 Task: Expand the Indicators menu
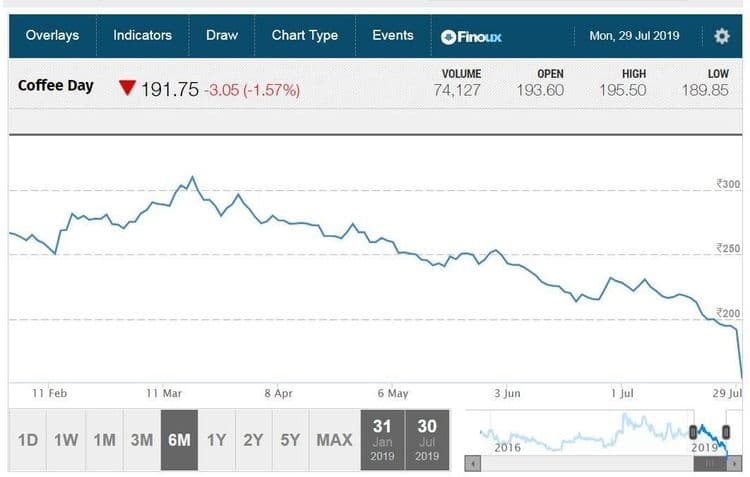143,35
